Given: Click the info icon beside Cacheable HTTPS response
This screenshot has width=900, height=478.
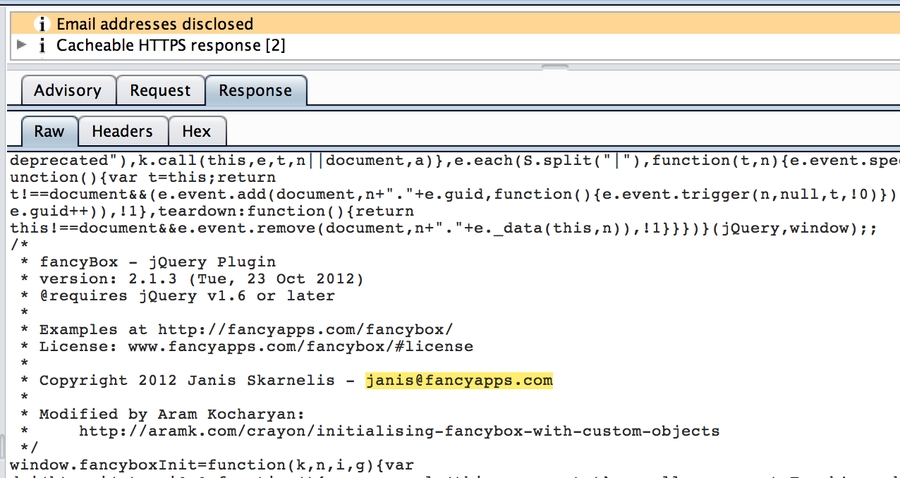Looking at the screenshot, I should pyautogui.click(x=41, y=45).
